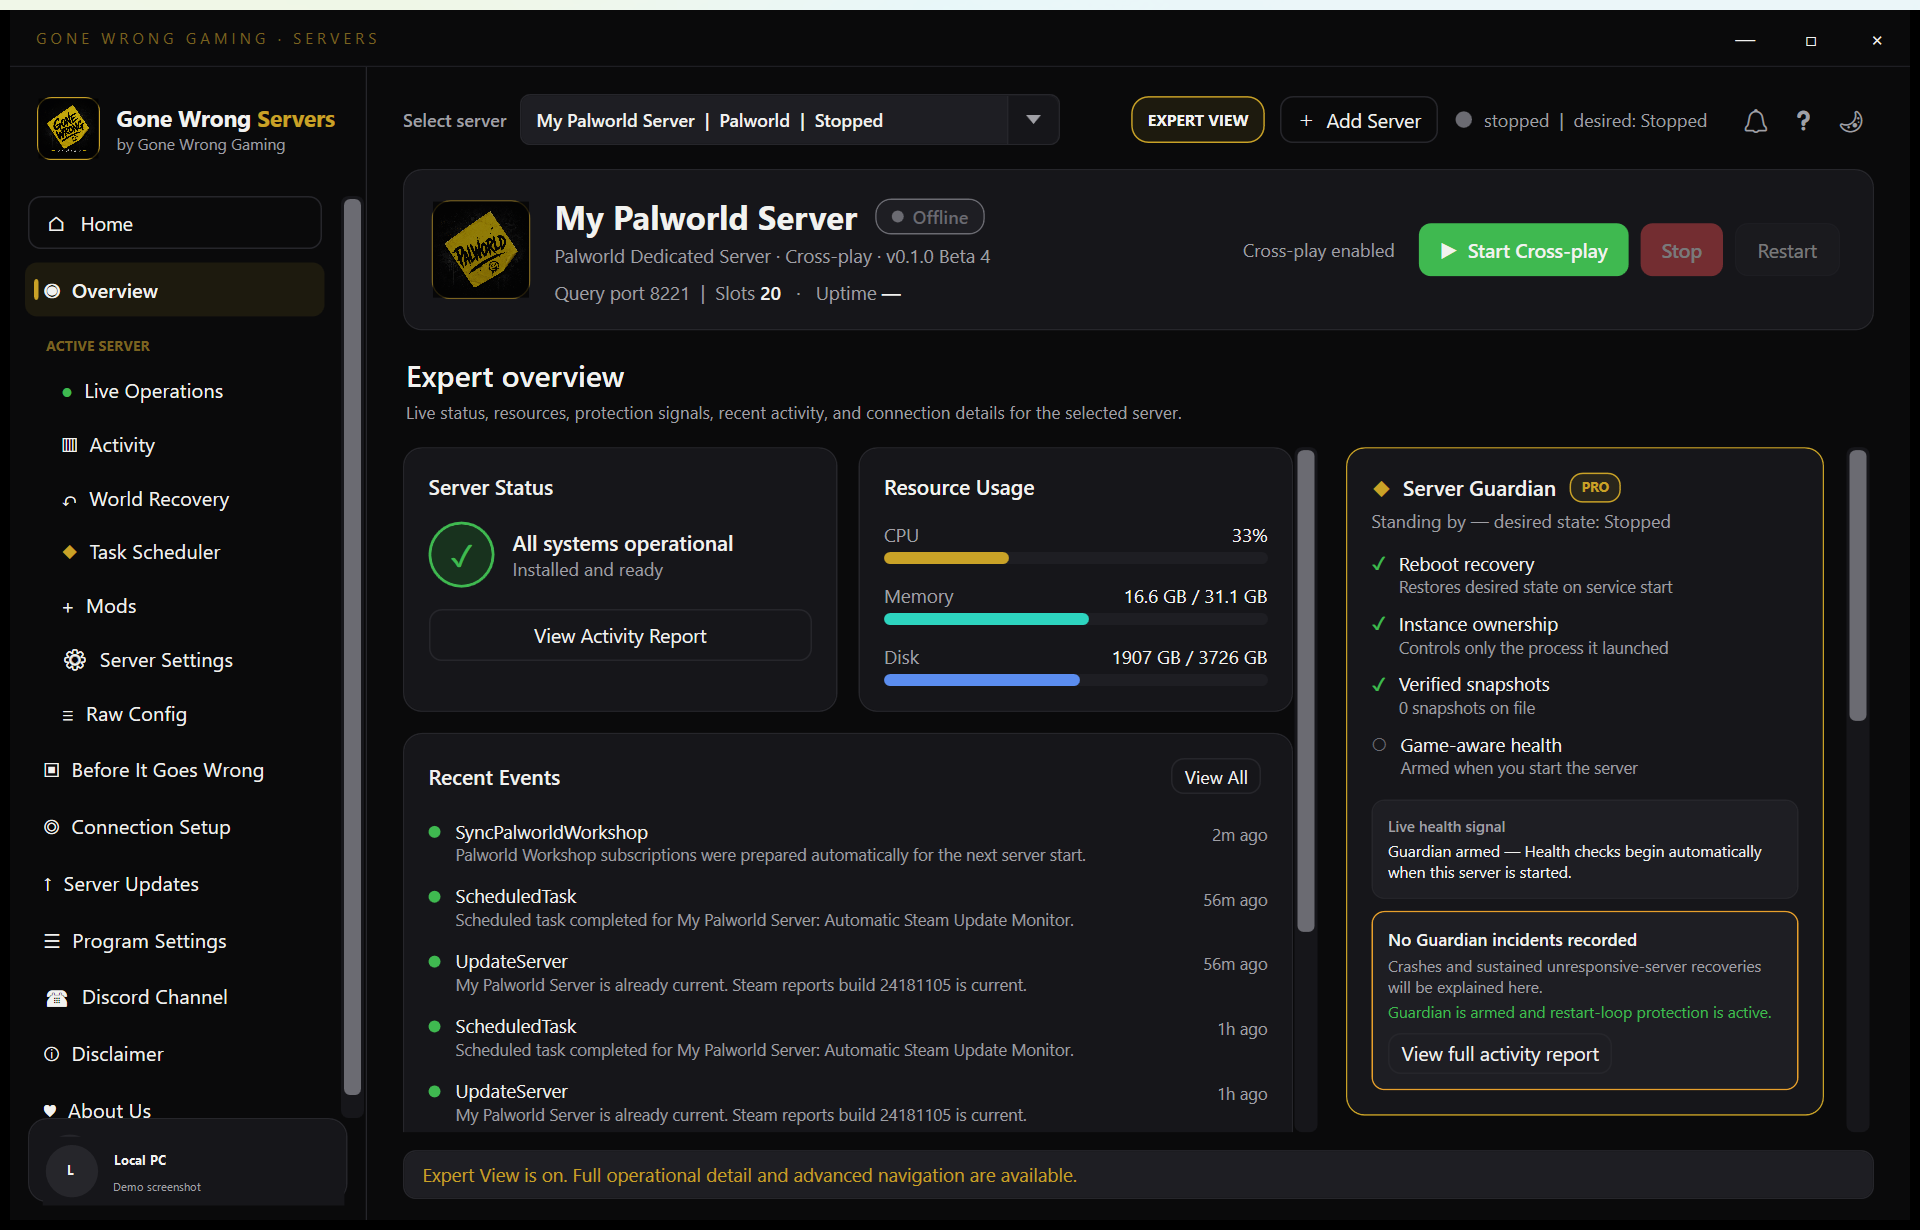
Task: Click the Connection Setup target icon
Action: 52,827
